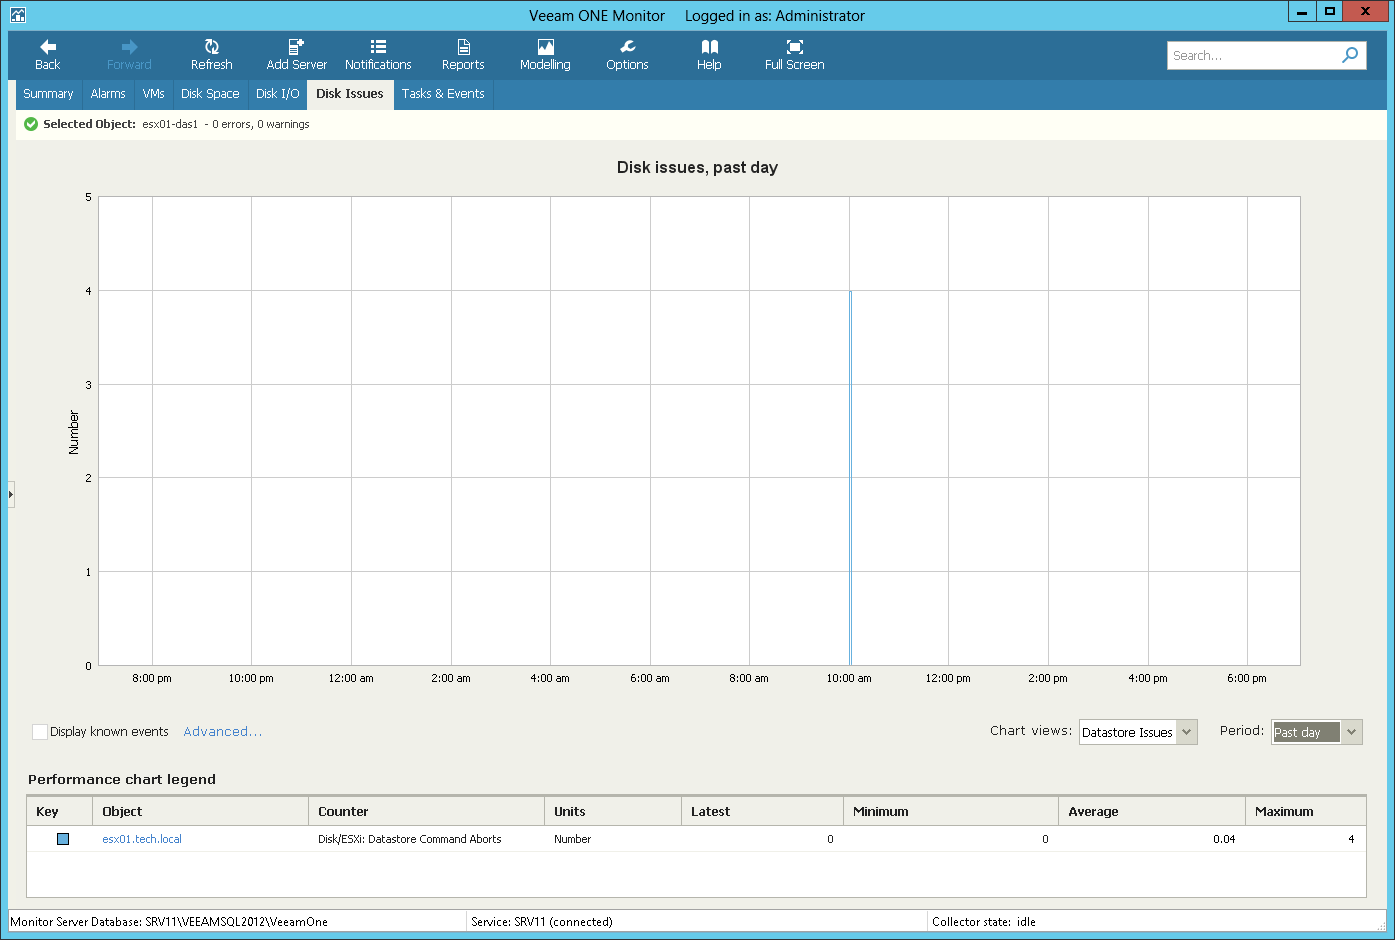Click the Forward navigation arrow
1395x940 pixels.
coord(129,55)
